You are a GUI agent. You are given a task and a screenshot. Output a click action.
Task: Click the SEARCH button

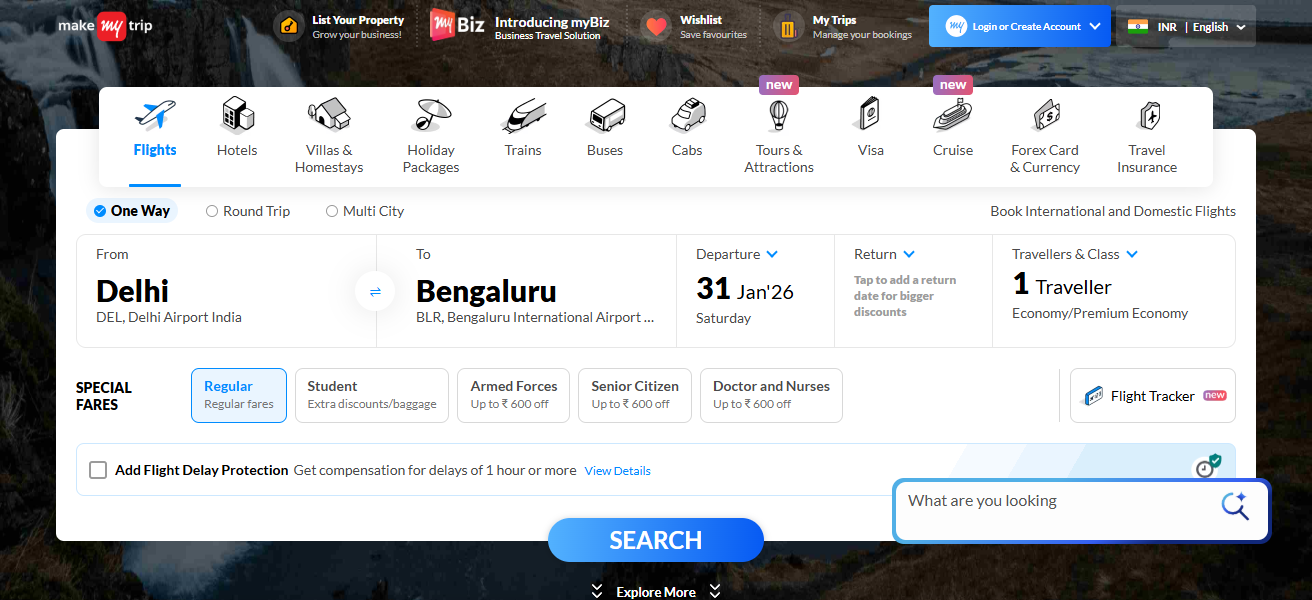click(x=655, y=540)
